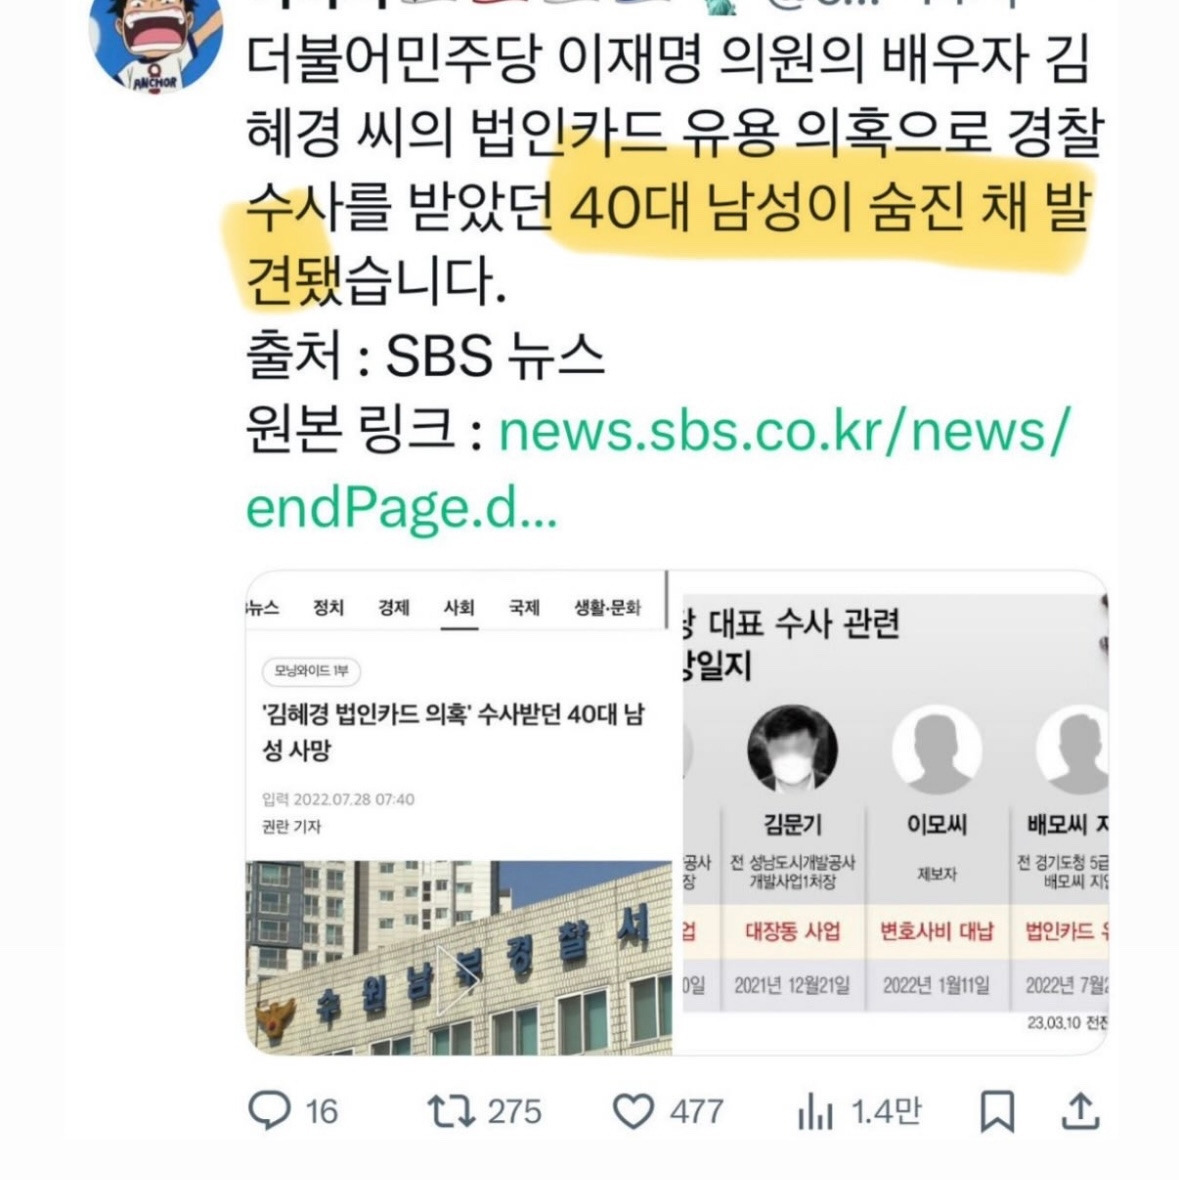Click reporter name 권란 기자
This screenshot has width=1179, height=1180.
pyautogui.click(x=291, y=826)
